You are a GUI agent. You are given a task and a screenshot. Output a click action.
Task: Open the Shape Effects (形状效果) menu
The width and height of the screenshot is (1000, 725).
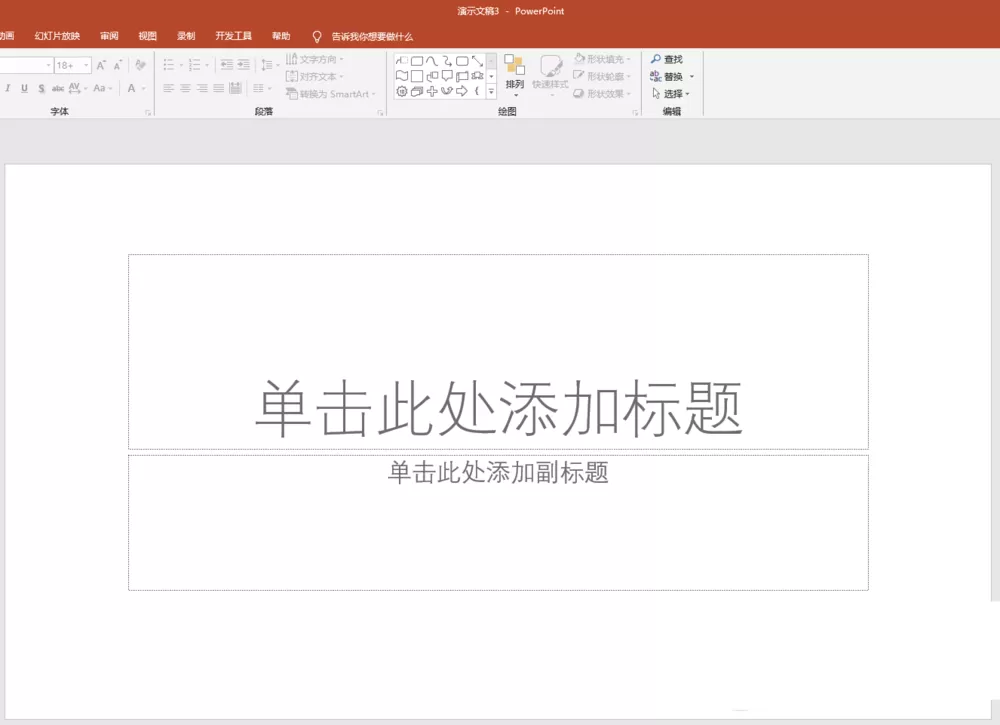coord(602,94)
